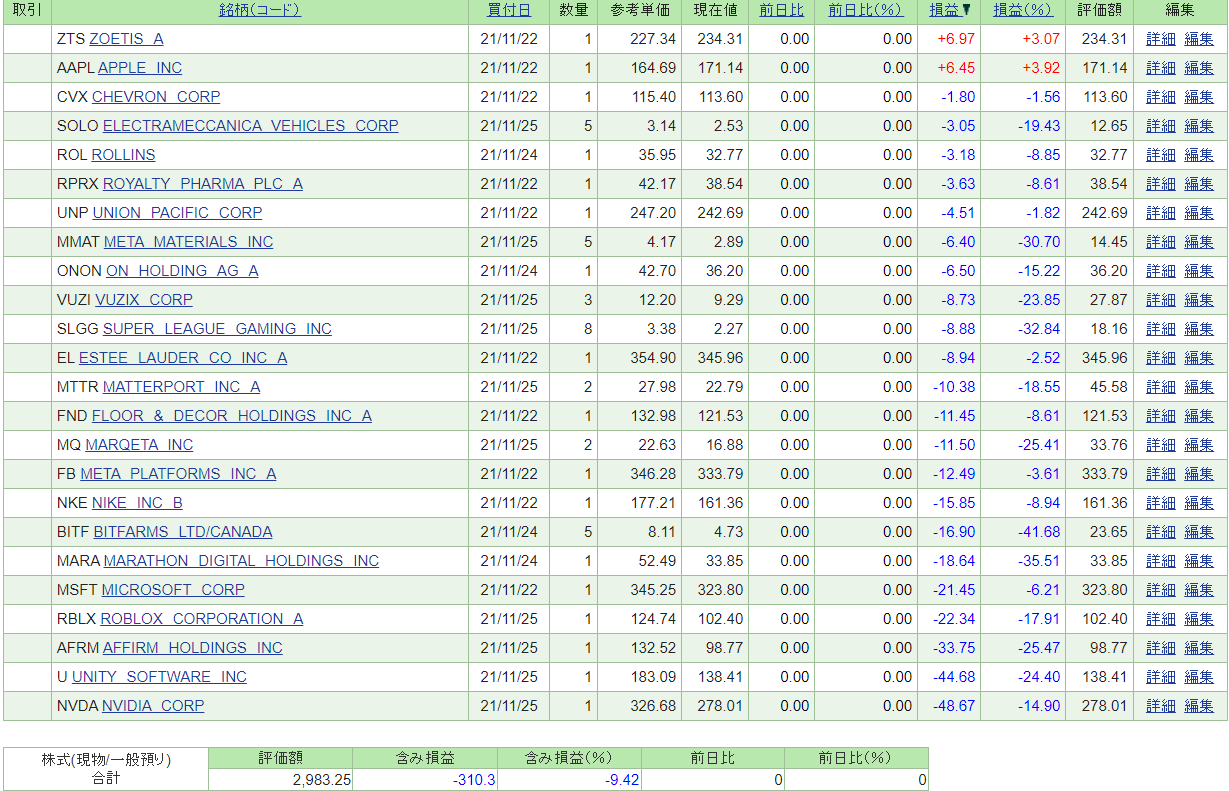Viewport: 1229px width, 791px height.
Task: Open the CHEVRON_CORP stock link
Action: coord(156,97)
